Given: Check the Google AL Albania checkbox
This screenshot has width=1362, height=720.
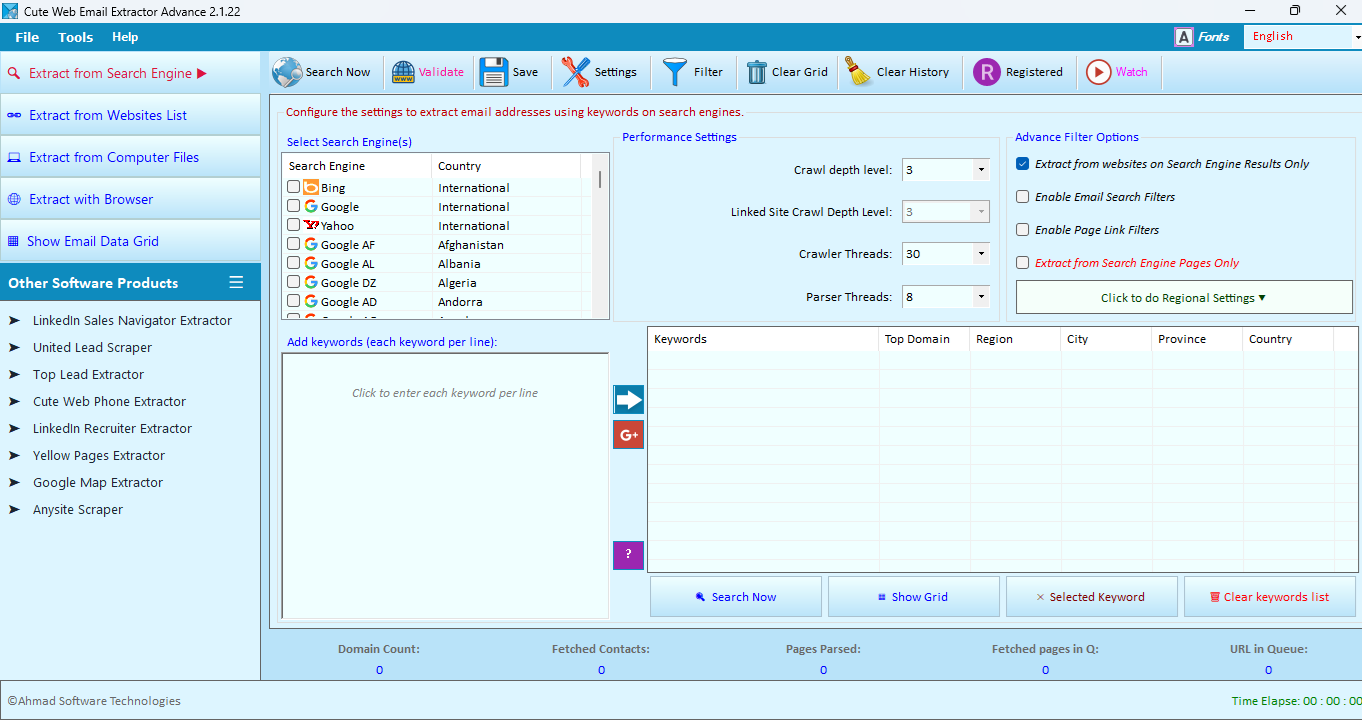Looking at the screenshot, I should pos(293,263).
